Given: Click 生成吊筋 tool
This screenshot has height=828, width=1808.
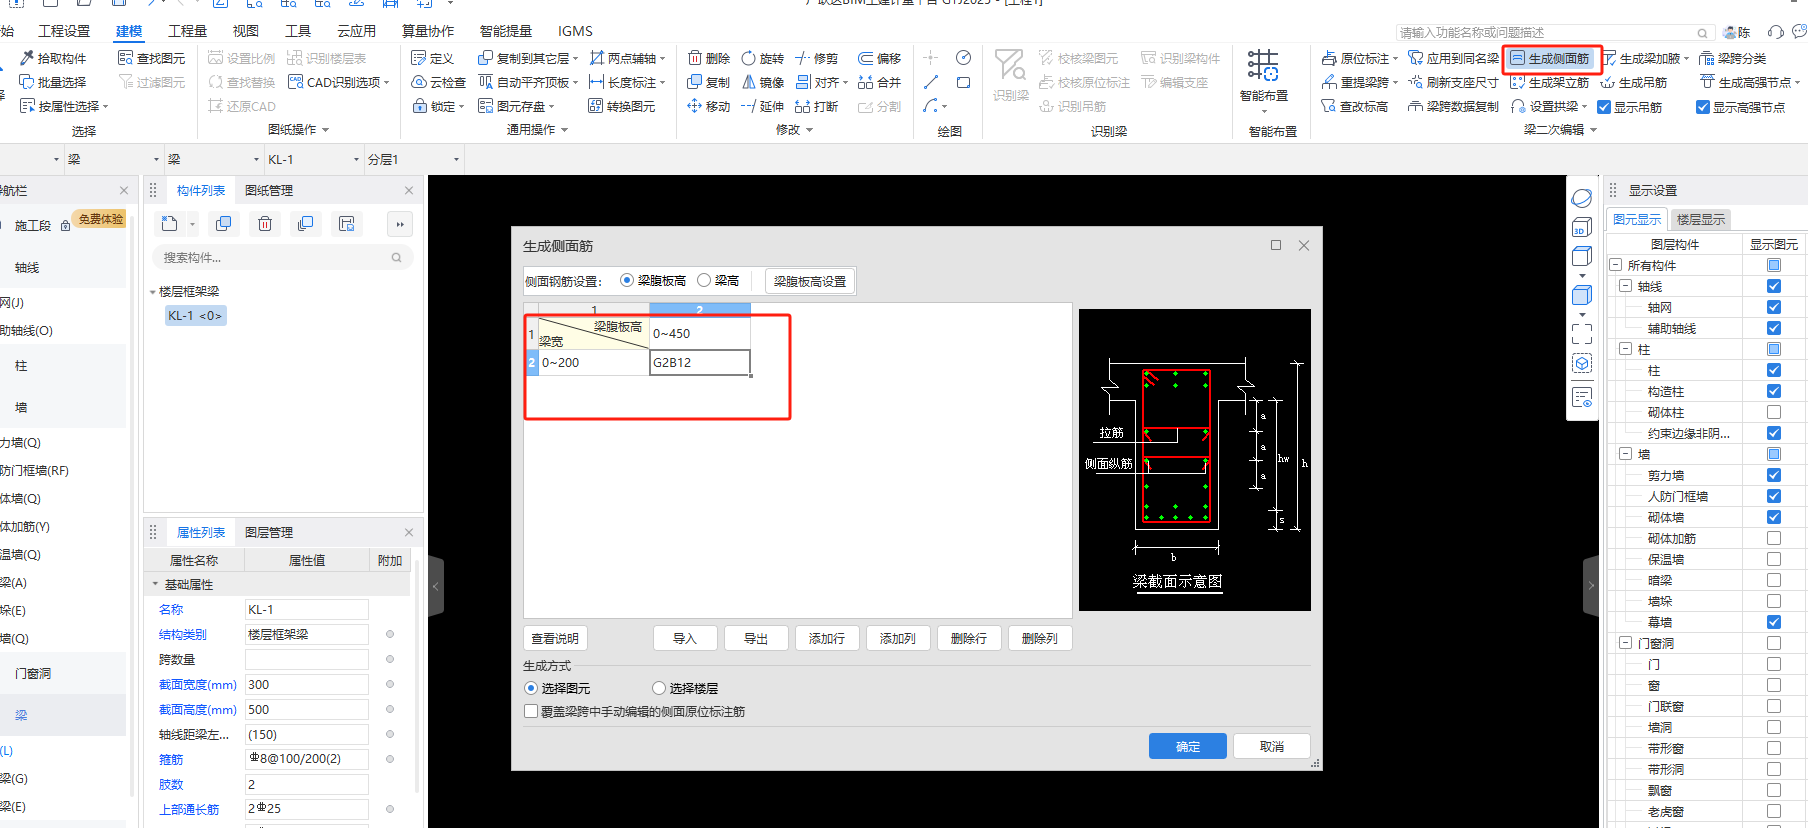Looking at the screenshot, I should pos(1634,82).
